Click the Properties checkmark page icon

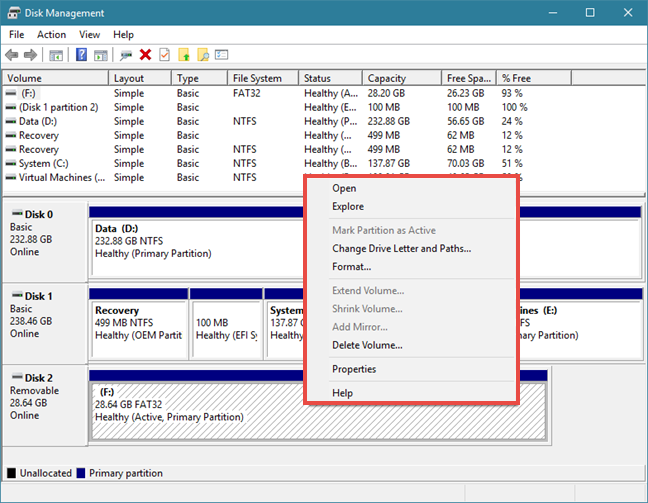coord(164,55)
